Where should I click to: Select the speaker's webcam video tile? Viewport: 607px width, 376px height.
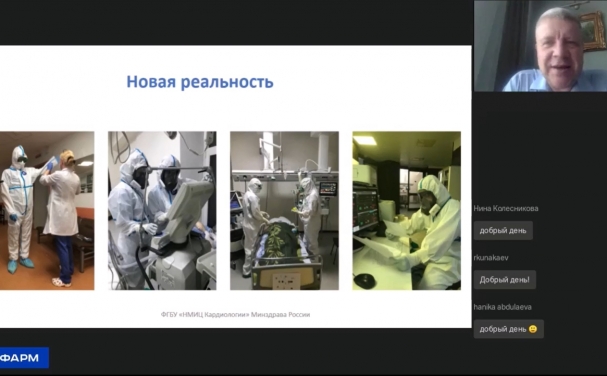[x=540, y=46]
